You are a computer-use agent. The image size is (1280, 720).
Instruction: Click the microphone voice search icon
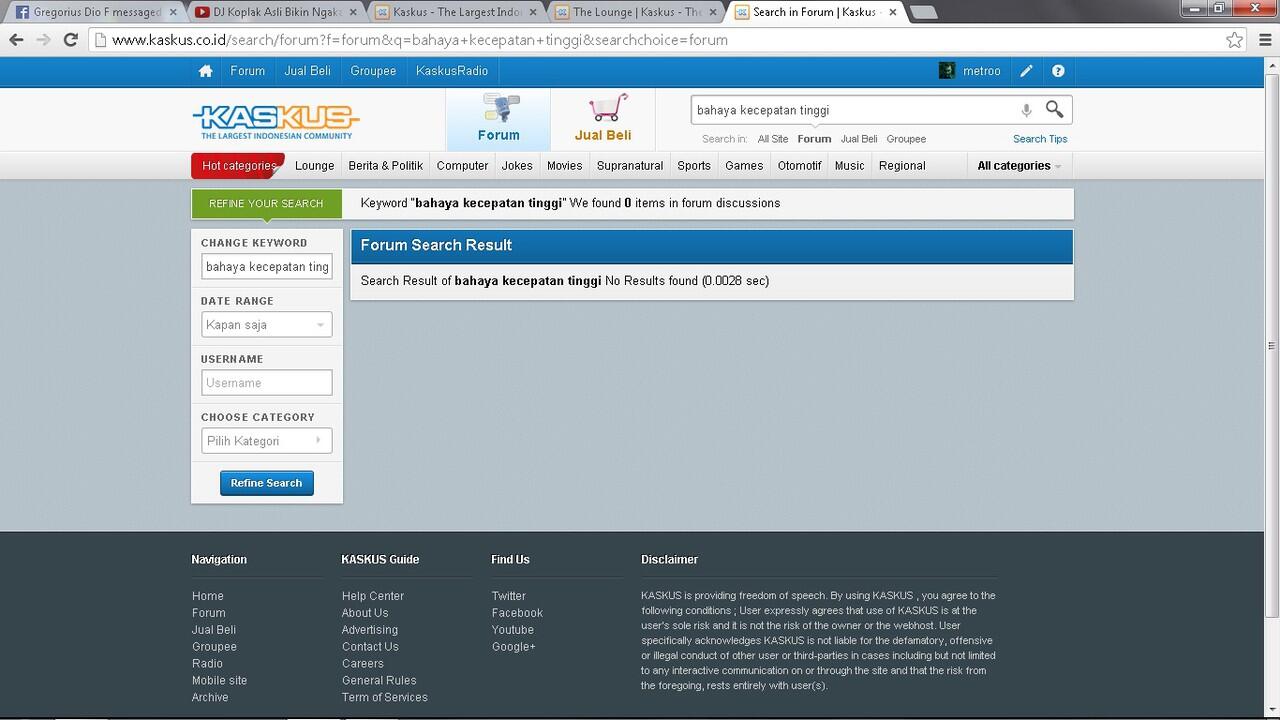point(1026,110)
